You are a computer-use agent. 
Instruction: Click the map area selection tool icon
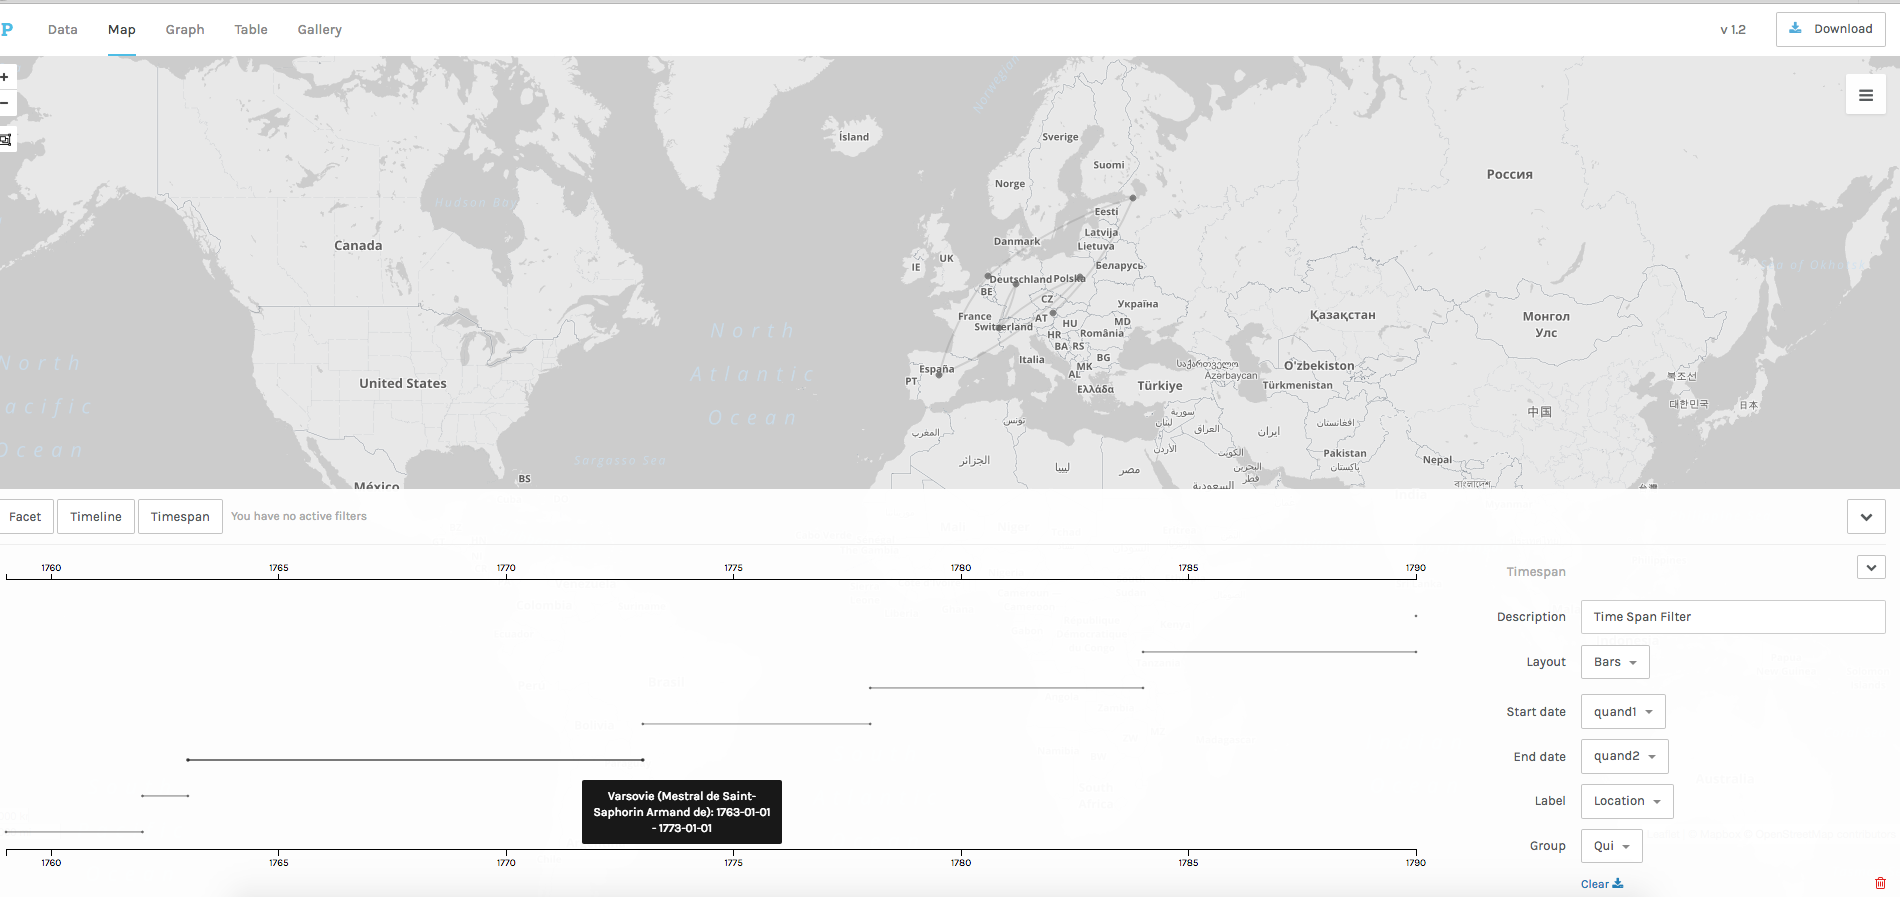(5, 139)
